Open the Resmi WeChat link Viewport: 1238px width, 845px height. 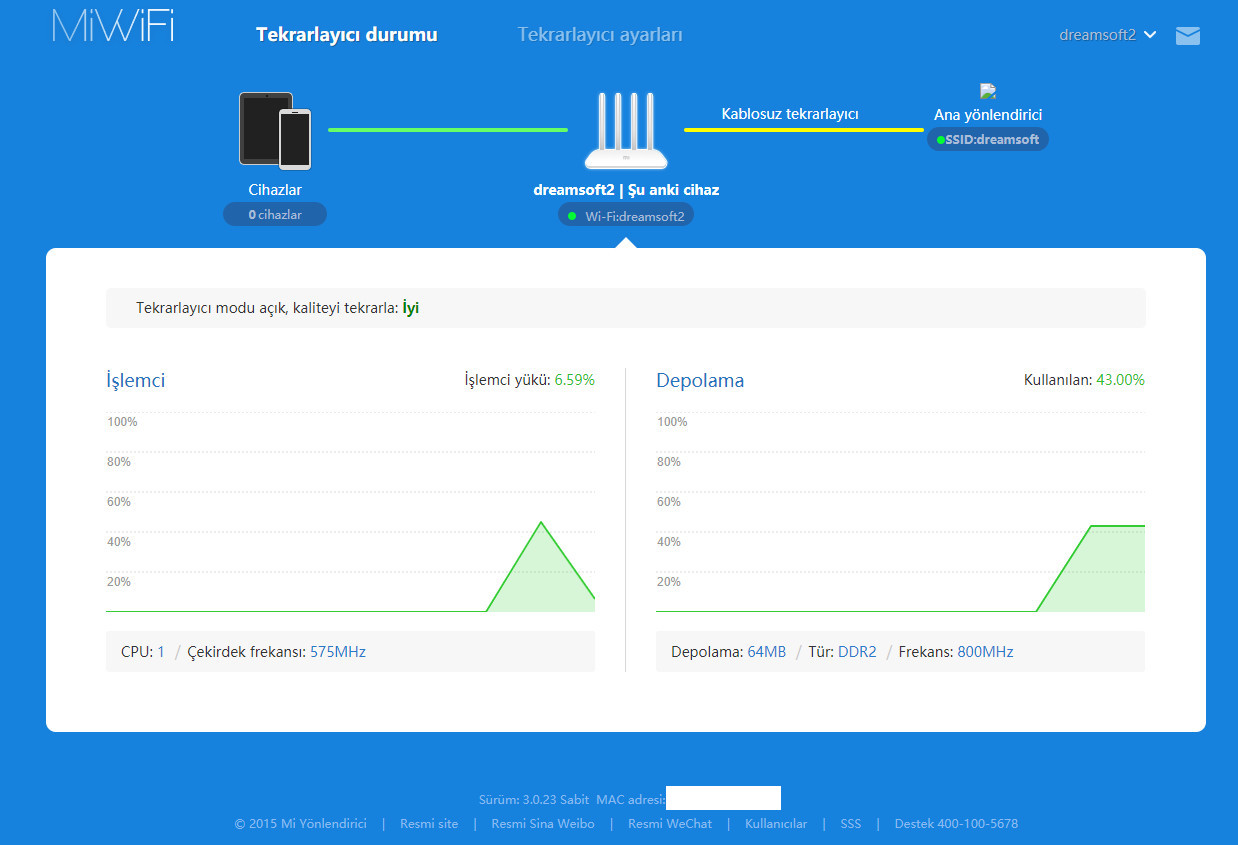(670, 824)
